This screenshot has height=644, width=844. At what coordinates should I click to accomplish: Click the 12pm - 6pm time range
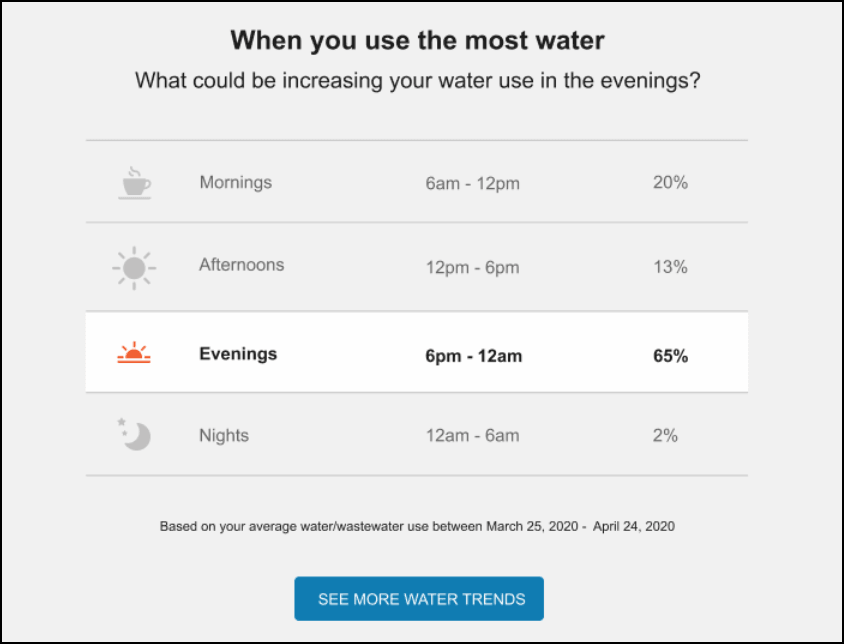(x=472, y=267)
